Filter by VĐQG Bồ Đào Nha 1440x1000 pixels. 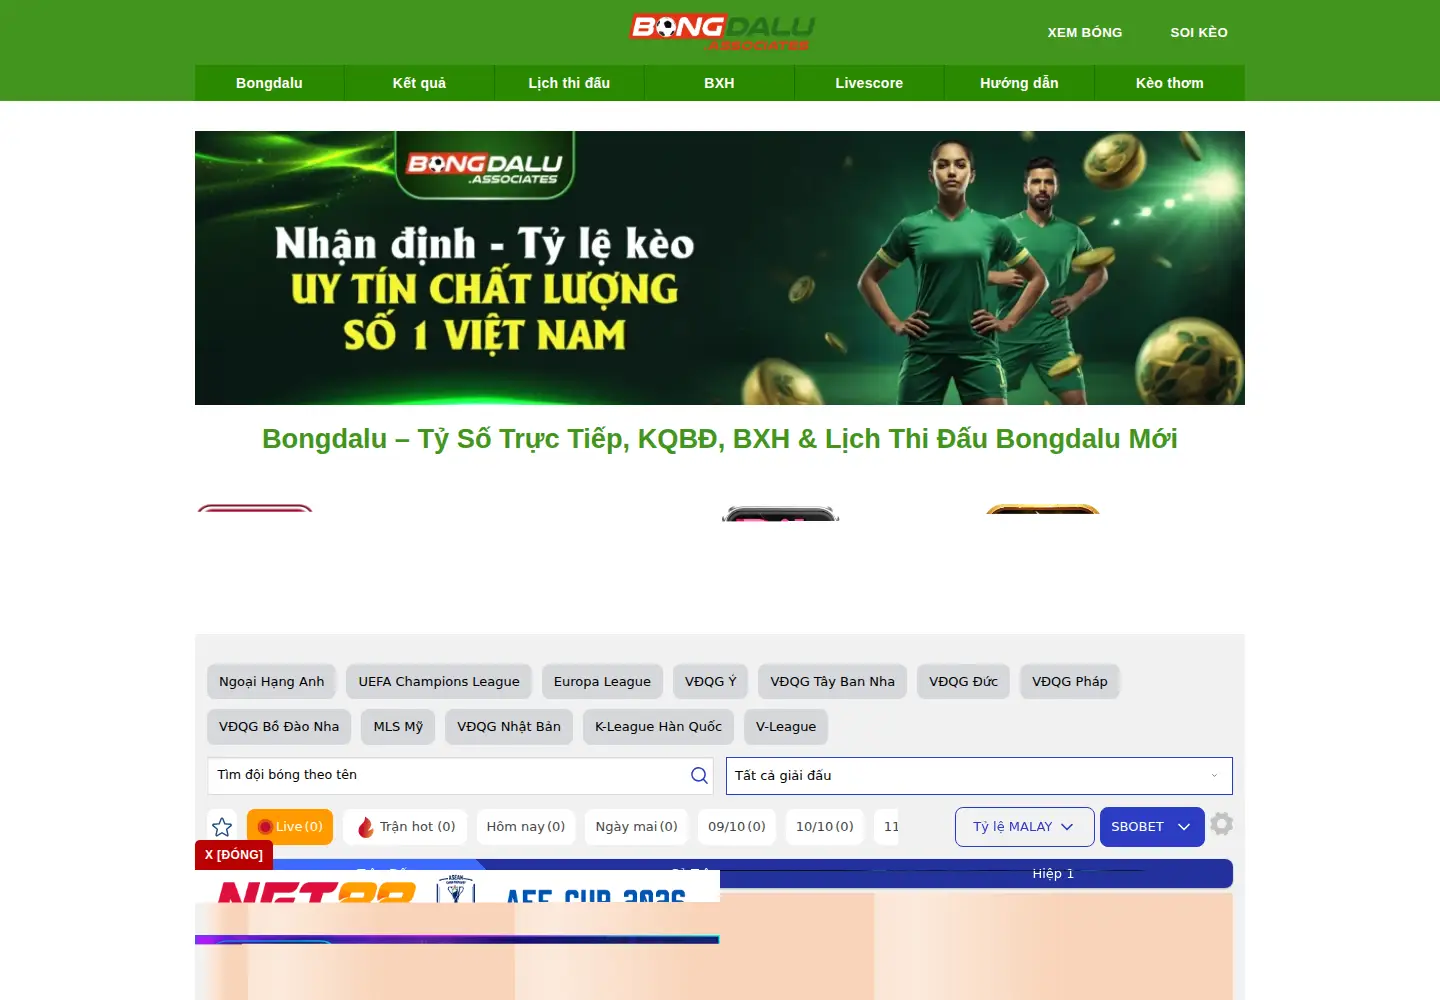279,726
